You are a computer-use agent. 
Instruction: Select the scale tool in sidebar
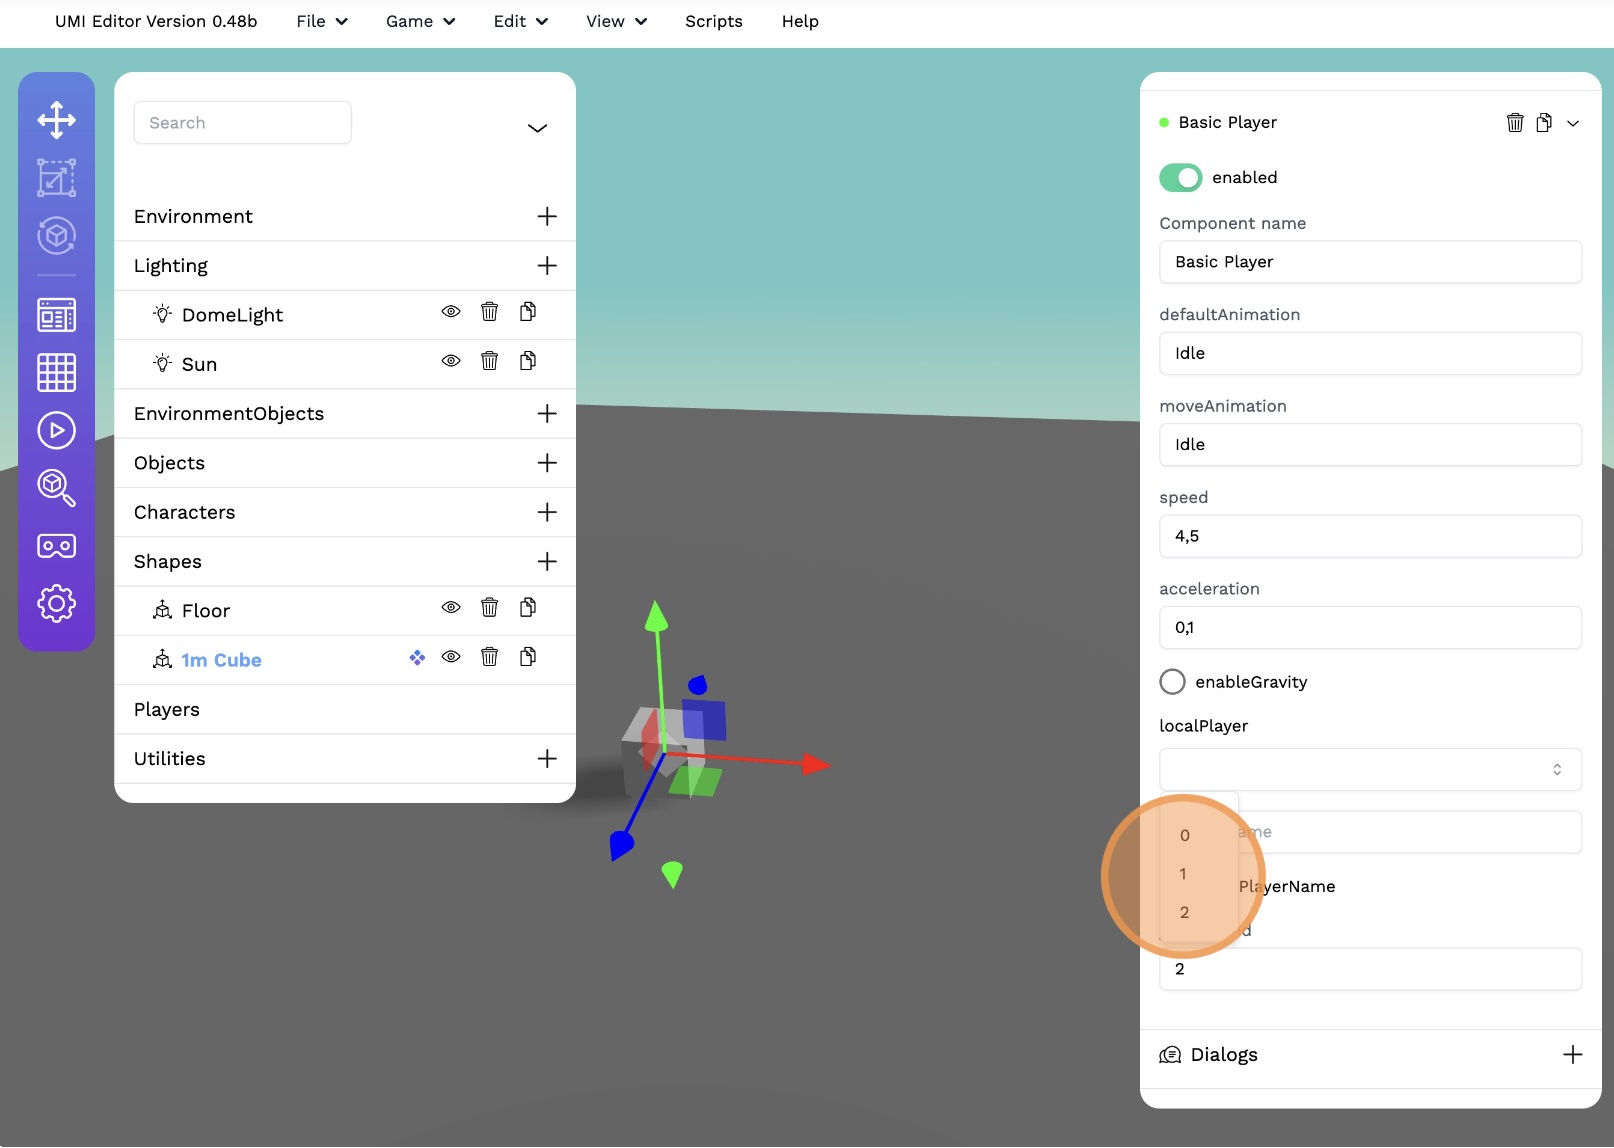(x=56, y=178)
